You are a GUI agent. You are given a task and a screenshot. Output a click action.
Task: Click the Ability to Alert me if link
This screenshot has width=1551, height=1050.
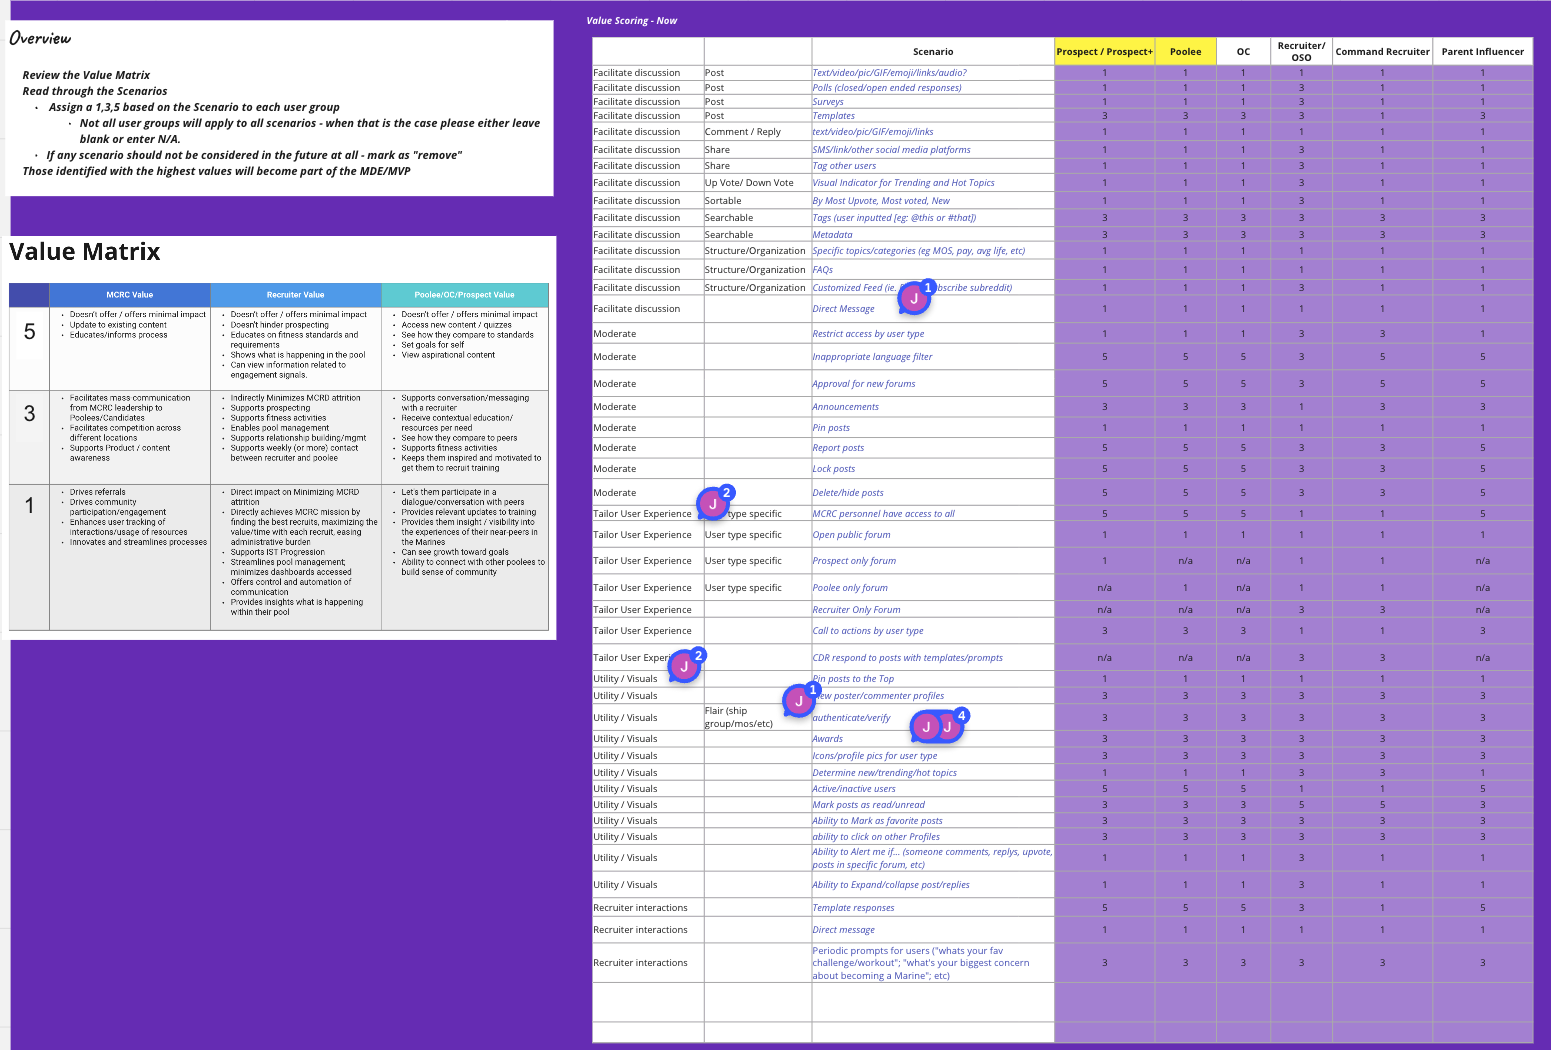coord(932,858)
